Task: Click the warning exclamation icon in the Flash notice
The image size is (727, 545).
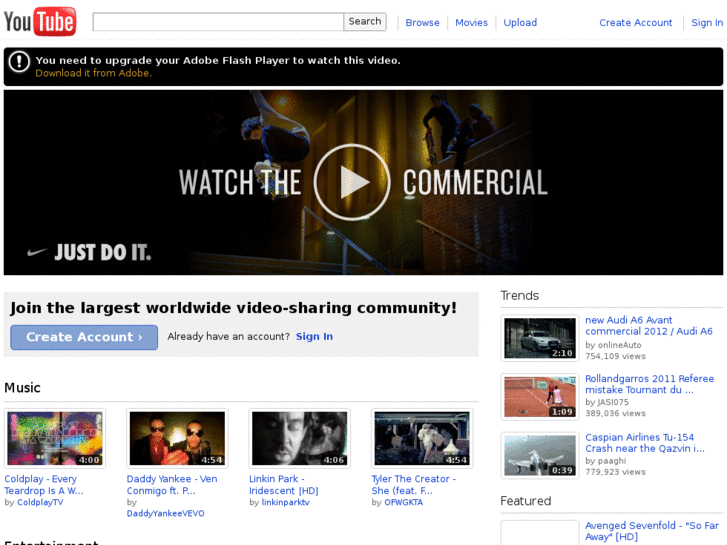Action: coord(19,62)
